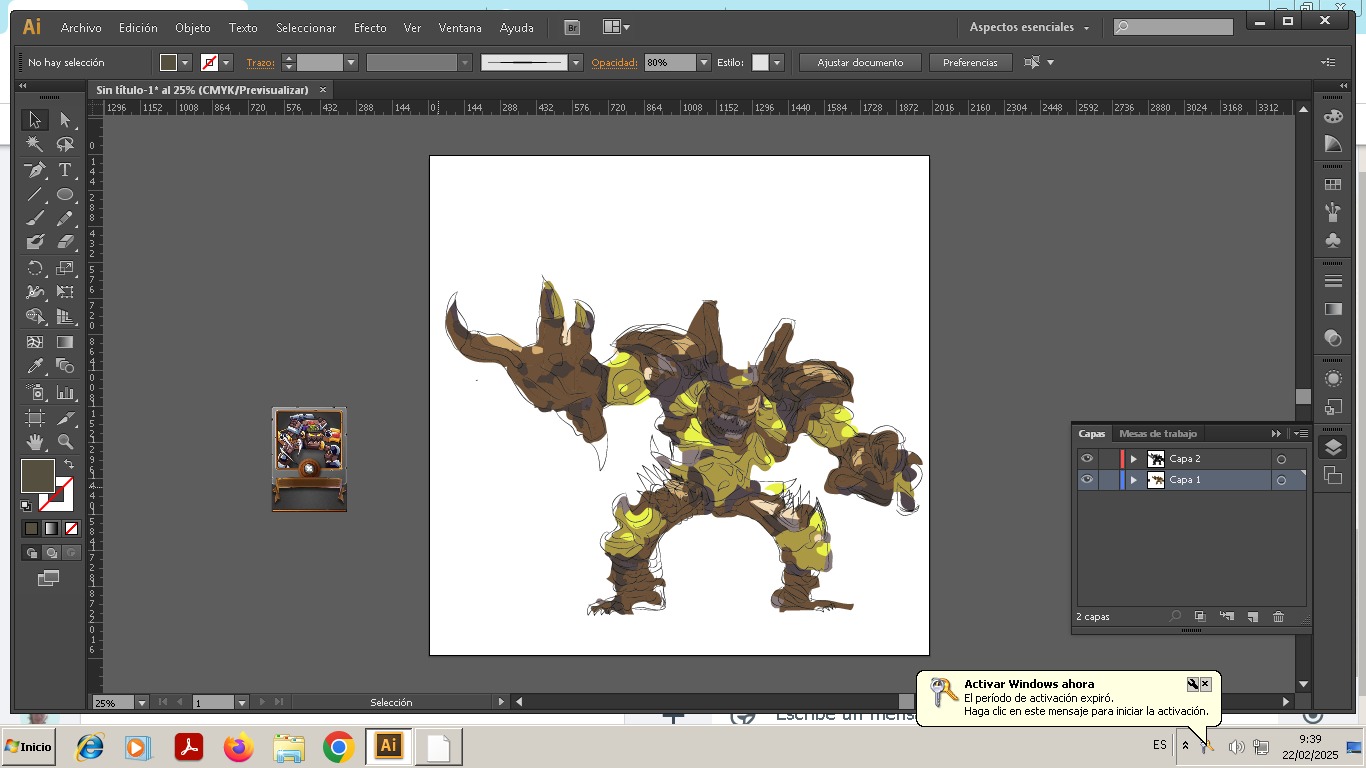Open the Estilo graphic style dropdown
Image resolution: width=1366 pixels, height=768 pixels.
(777, 63)
